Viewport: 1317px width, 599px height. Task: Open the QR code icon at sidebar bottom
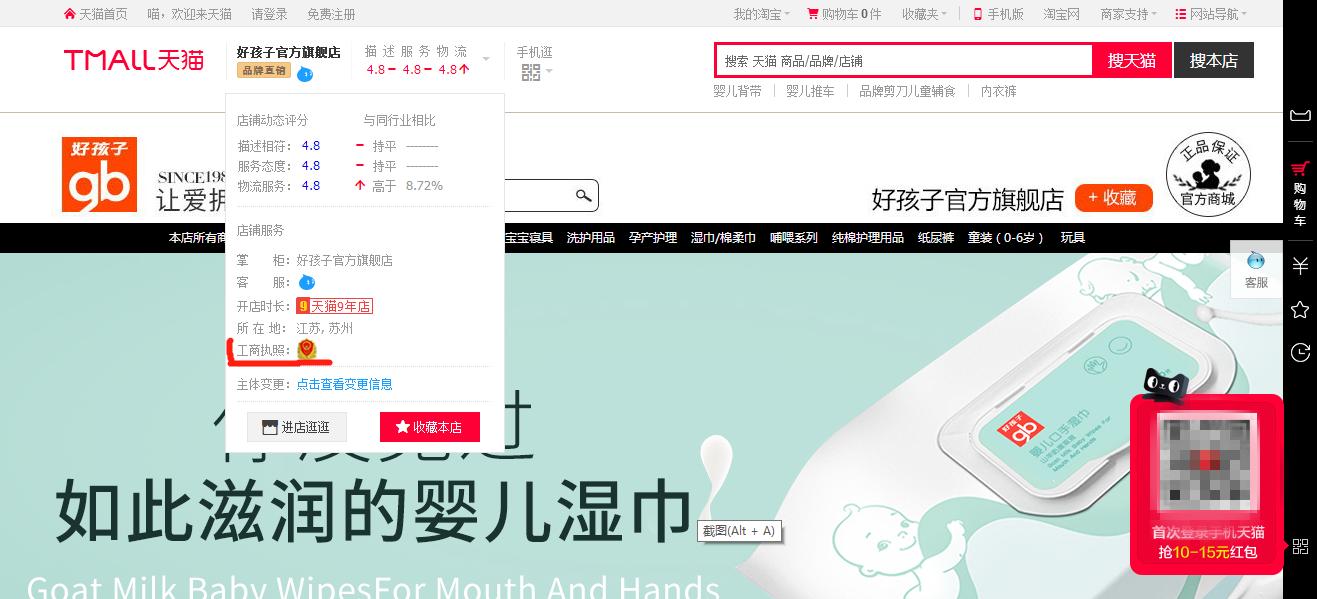coord(1300,546)
